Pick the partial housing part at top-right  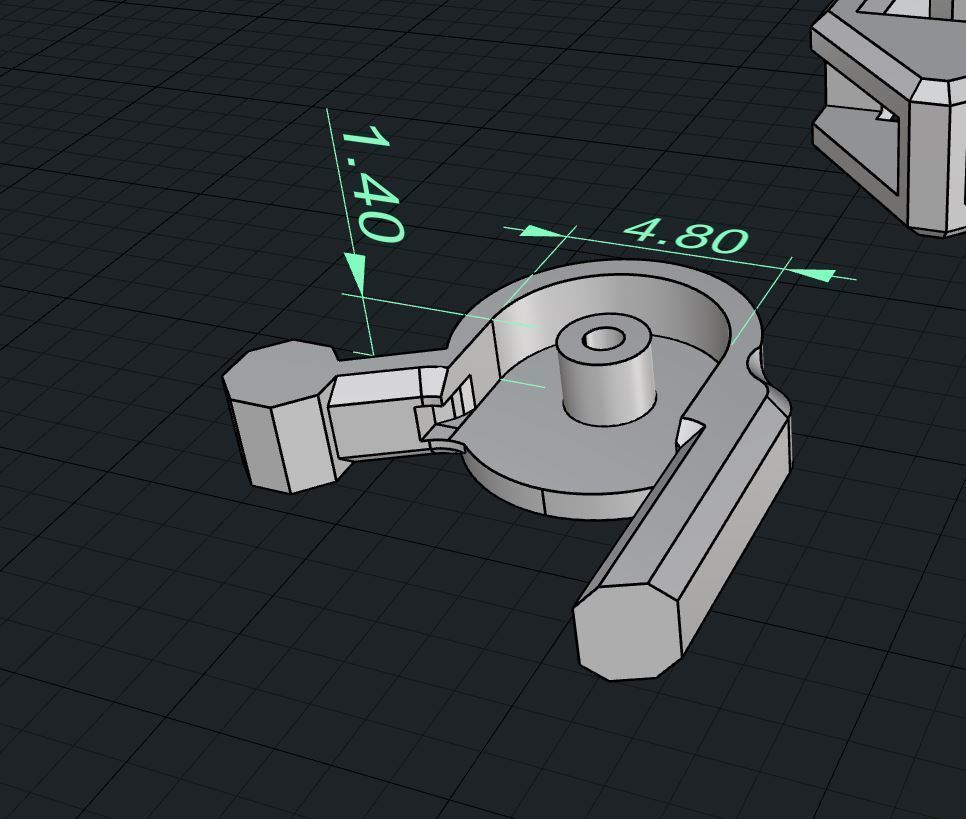point(890,117)
